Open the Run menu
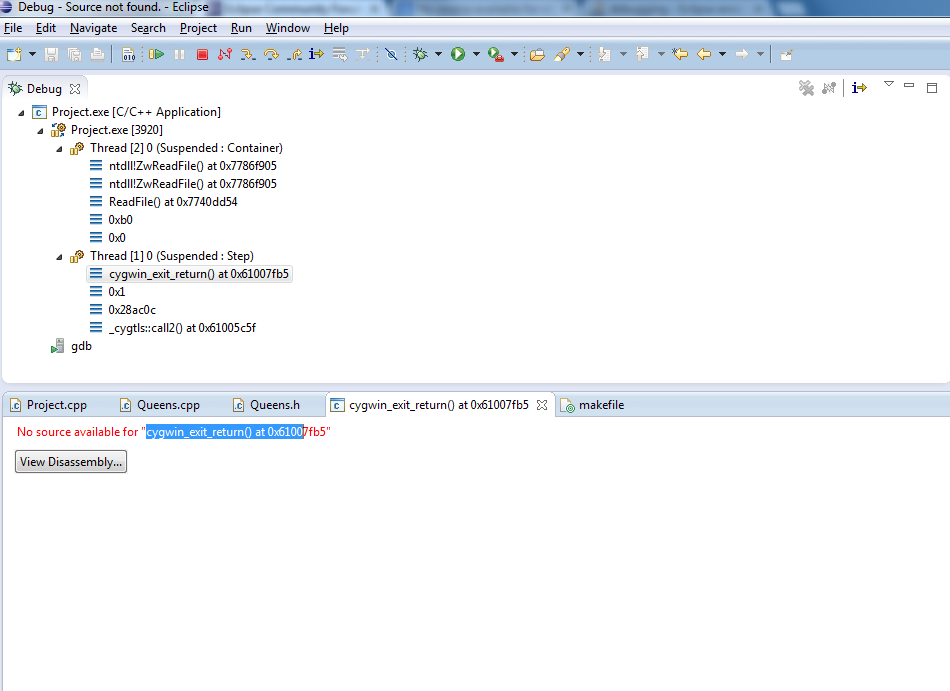 241,28
